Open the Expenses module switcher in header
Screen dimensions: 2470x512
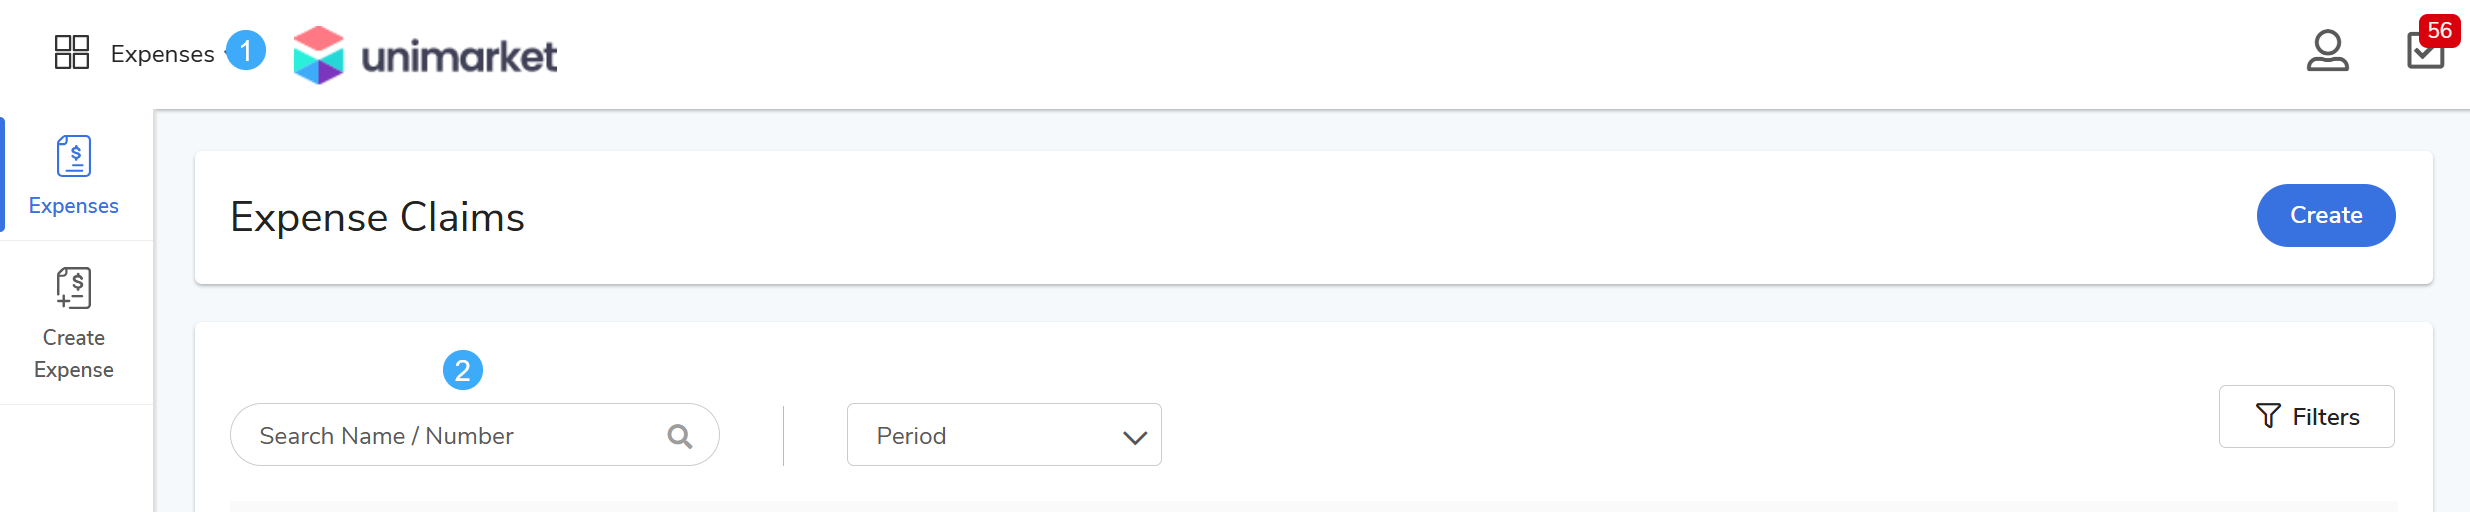[162, 54]
